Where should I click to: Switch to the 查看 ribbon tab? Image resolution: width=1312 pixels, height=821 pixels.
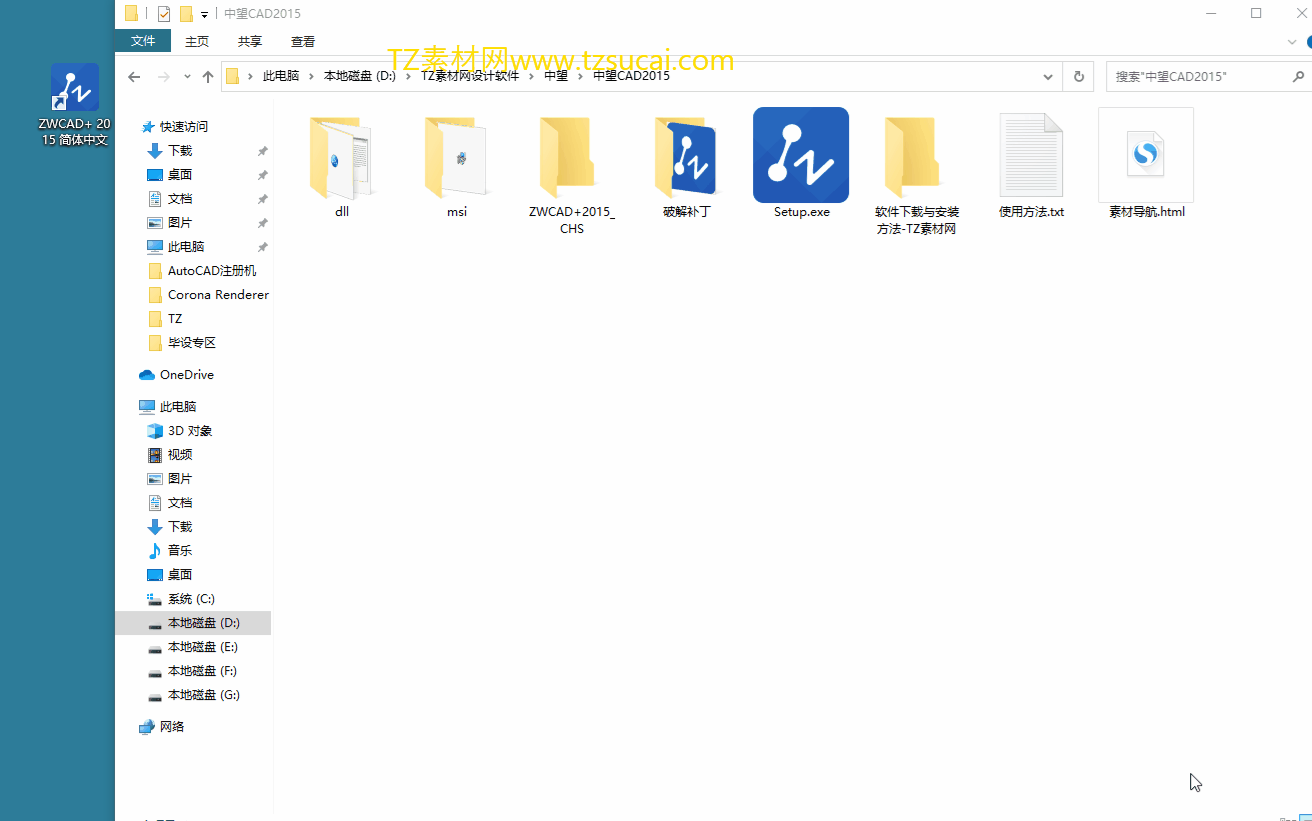(x=303, y=42)
